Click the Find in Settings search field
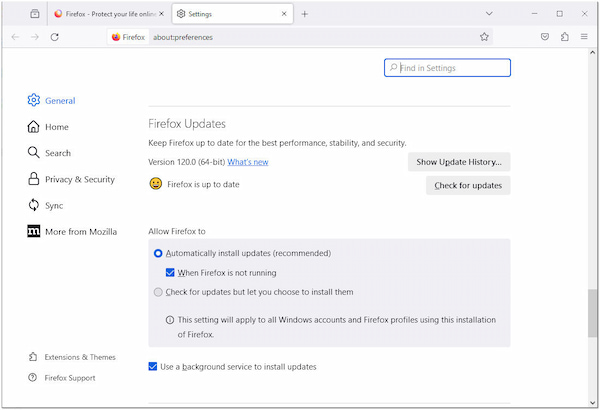Image resolution: width=600 pixels, height=410 pixels. click(447, 68)
